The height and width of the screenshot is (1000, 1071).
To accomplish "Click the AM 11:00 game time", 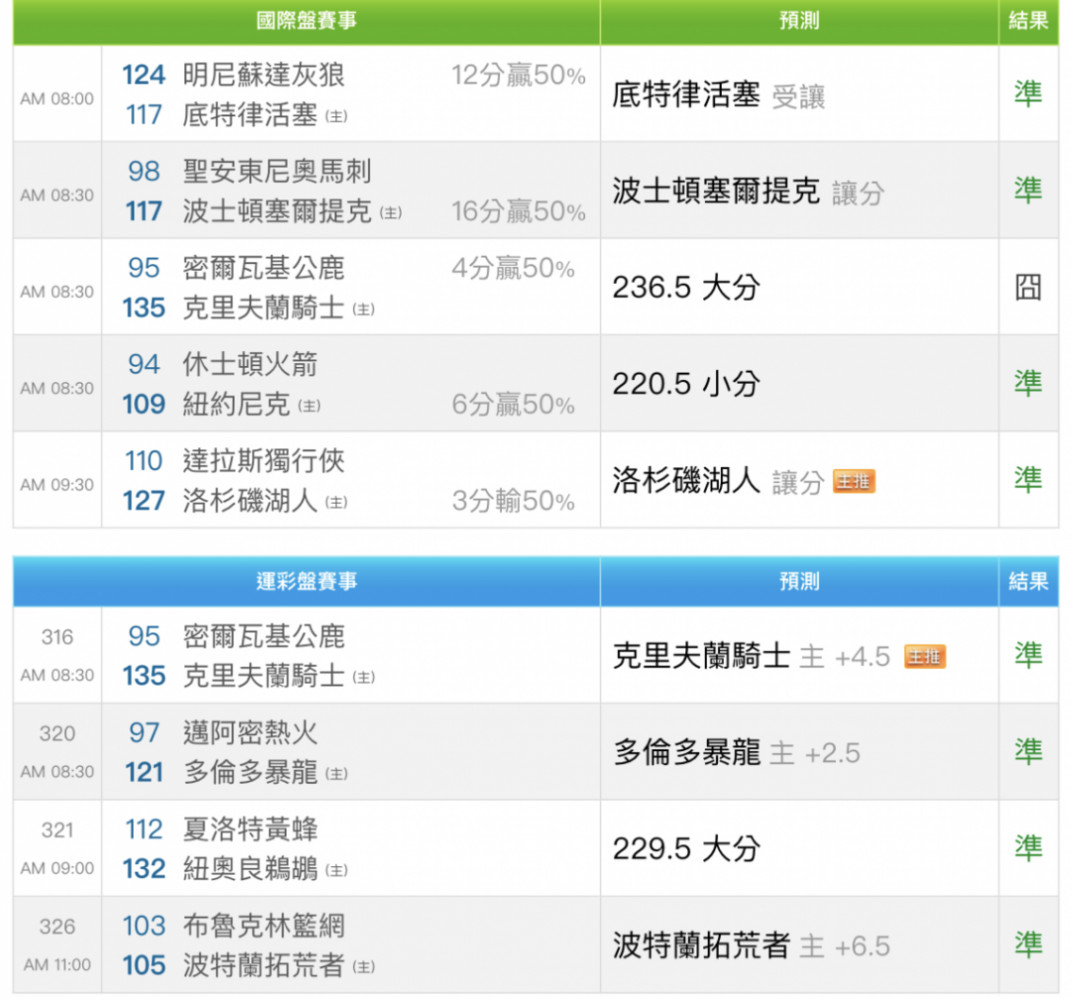I will [x=57, y=965].
